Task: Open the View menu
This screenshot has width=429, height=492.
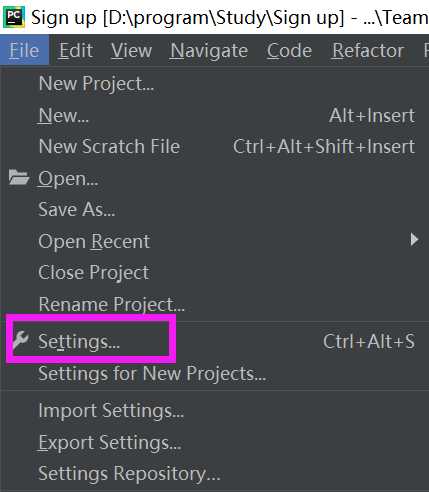Action: point(132,51)
